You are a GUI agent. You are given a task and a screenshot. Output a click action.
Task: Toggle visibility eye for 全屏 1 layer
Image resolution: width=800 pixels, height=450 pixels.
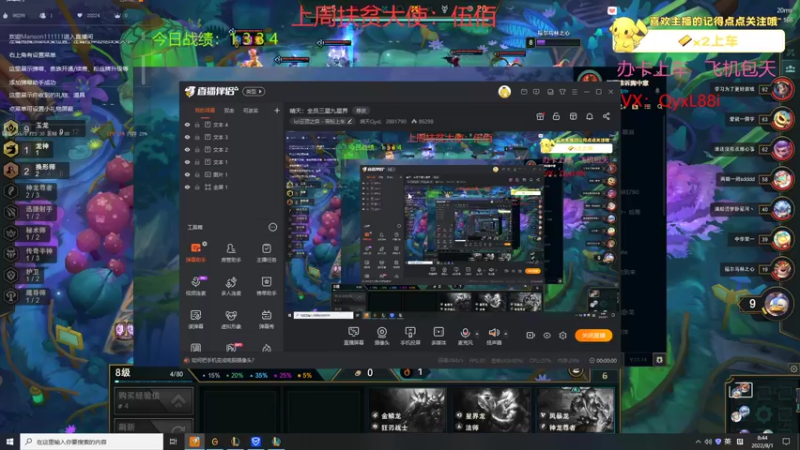(x=187, y=187)
